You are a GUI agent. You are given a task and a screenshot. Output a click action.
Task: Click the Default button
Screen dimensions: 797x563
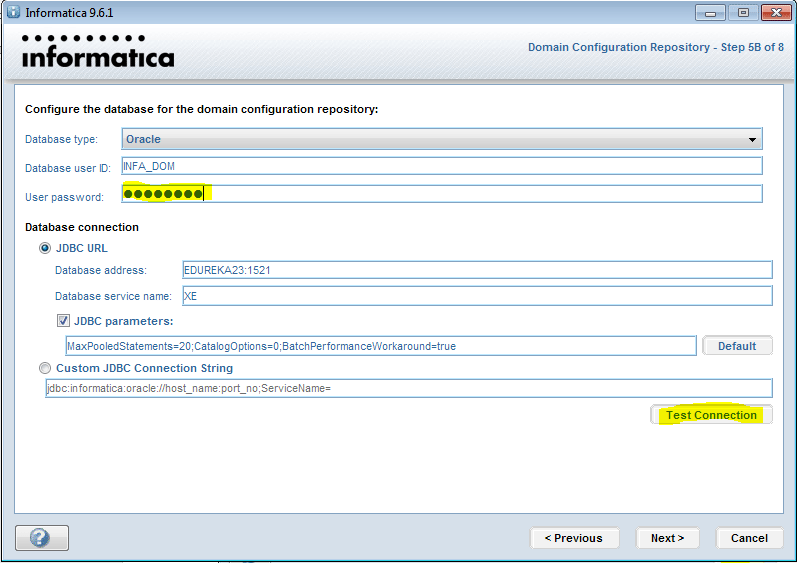tap(737, 346)
